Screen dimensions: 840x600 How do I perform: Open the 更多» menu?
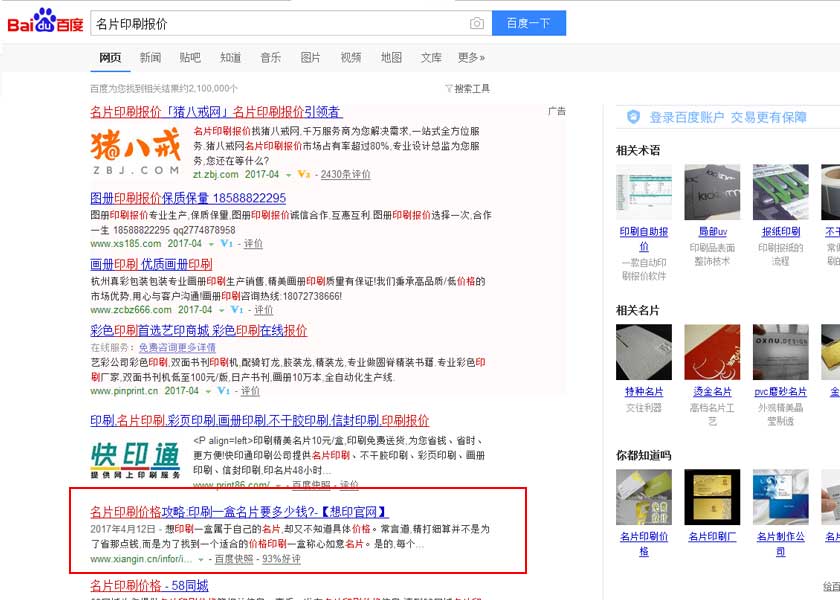point(471,57)
